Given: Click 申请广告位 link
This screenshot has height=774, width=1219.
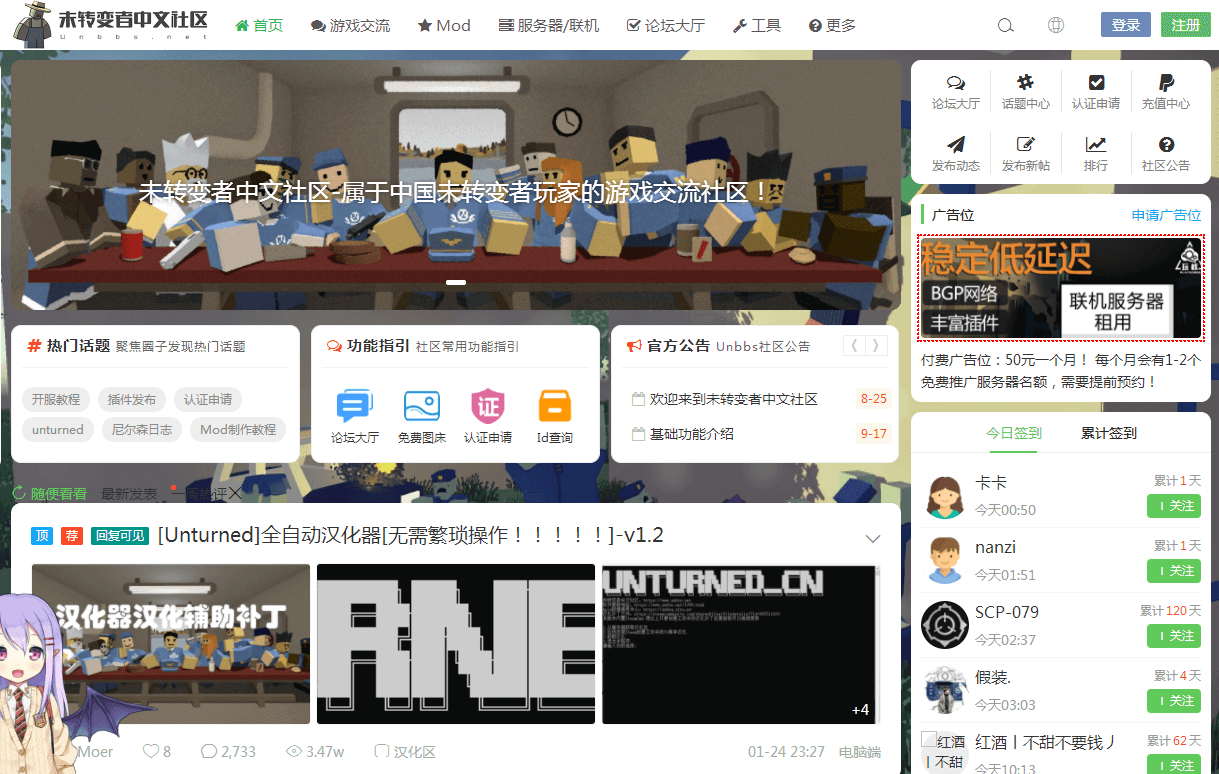Looking at the screenshot, I should [x=1166, y=215].
